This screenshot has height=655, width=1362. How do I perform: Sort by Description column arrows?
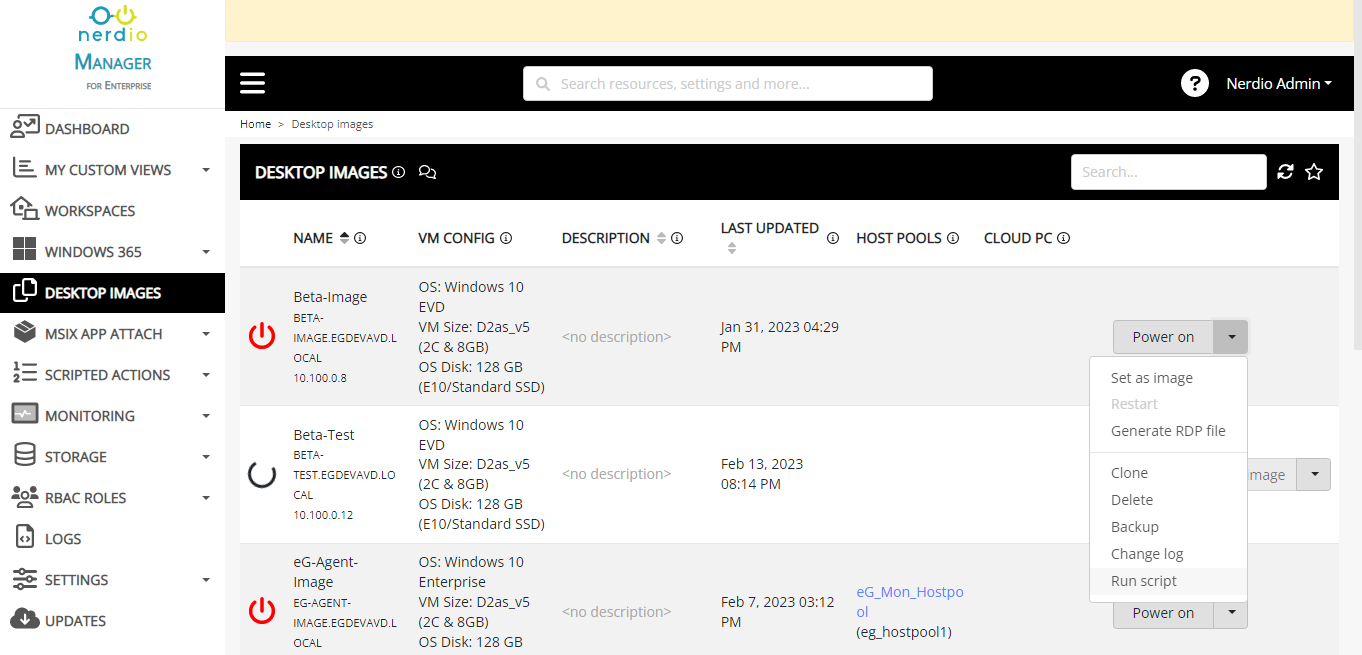pyautogui.click(x=660, y=238)
